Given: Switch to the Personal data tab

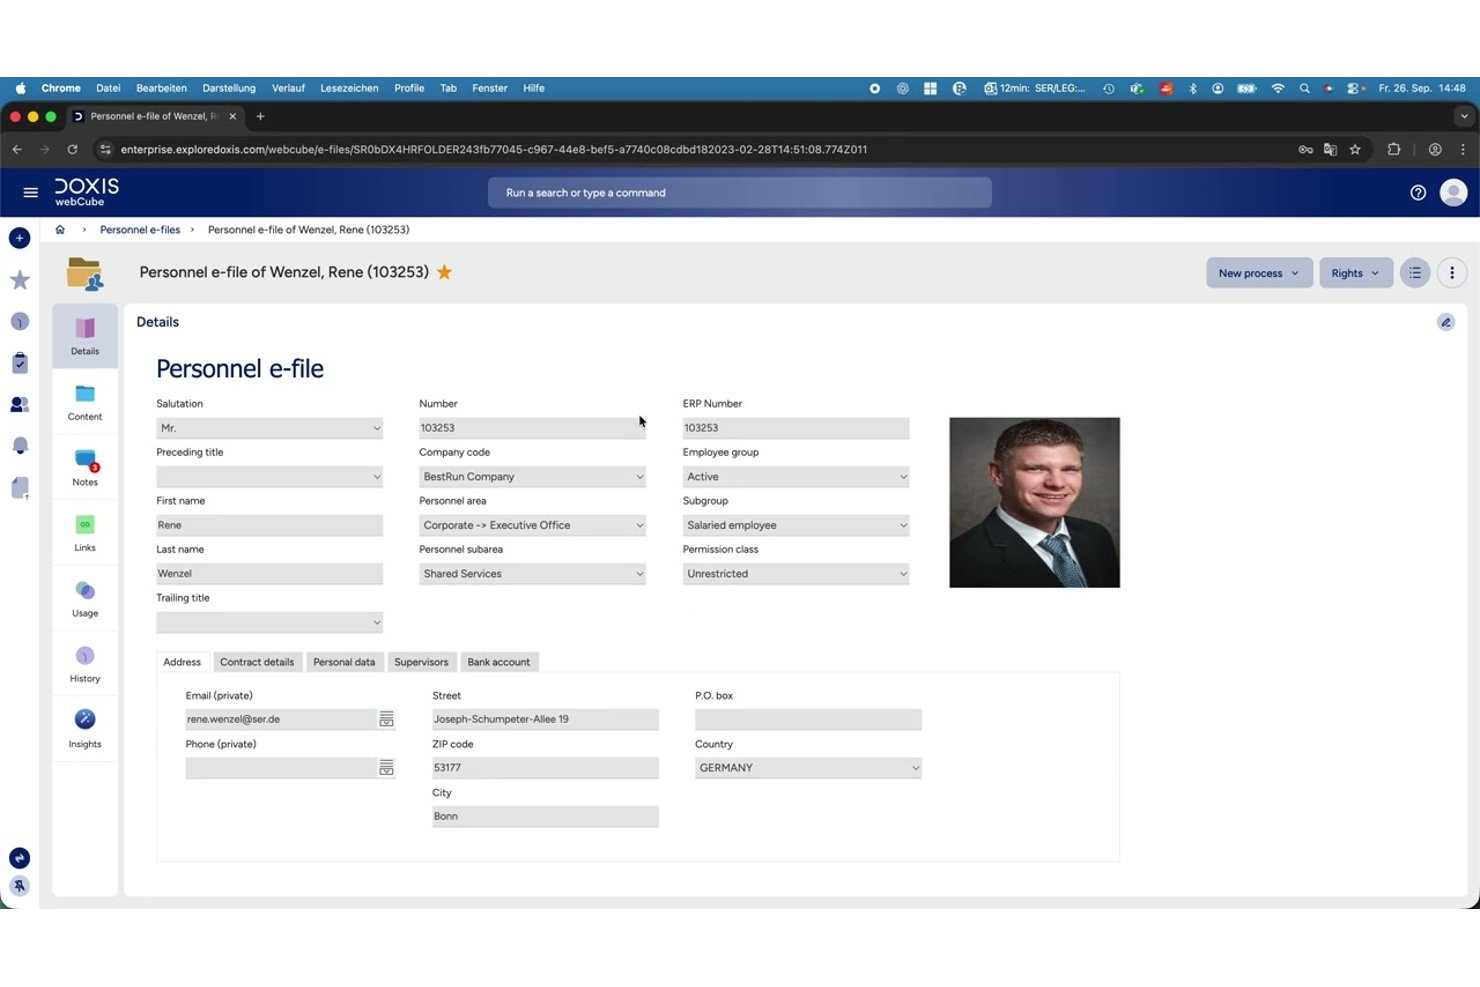Looking at the screenshot, I should point(344,662).
